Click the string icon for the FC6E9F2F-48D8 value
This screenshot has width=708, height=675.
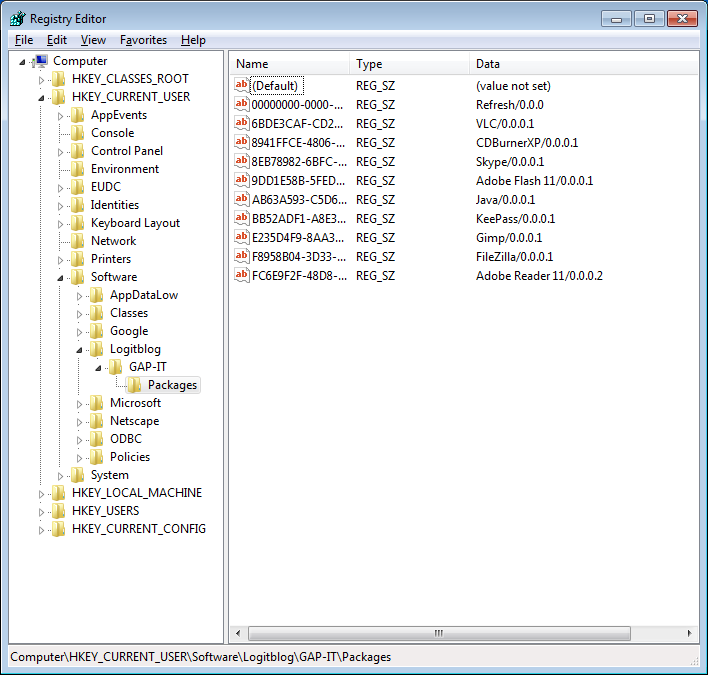click(242, 275)
